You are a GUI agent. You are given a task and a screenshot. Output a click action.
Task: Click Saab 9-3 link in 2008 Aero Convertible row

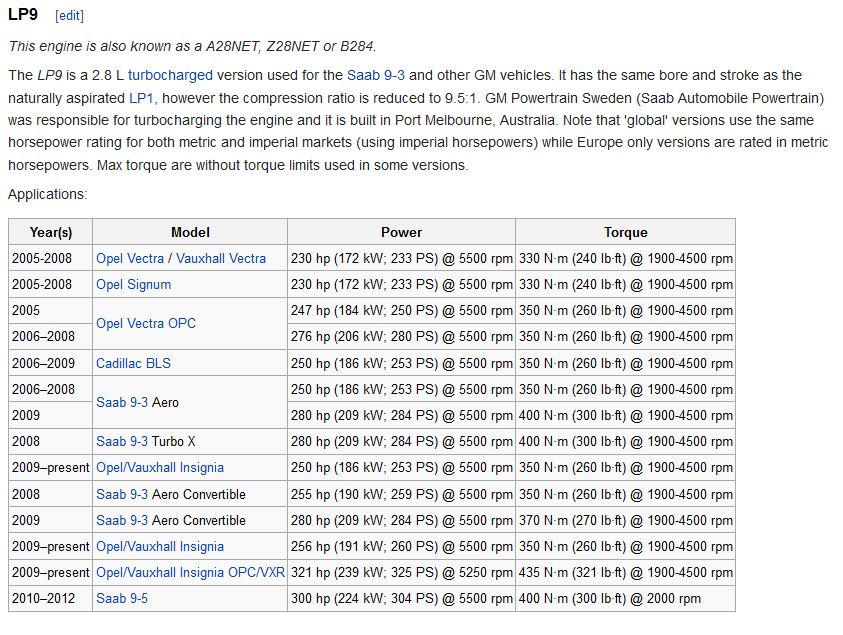(122, 494)
